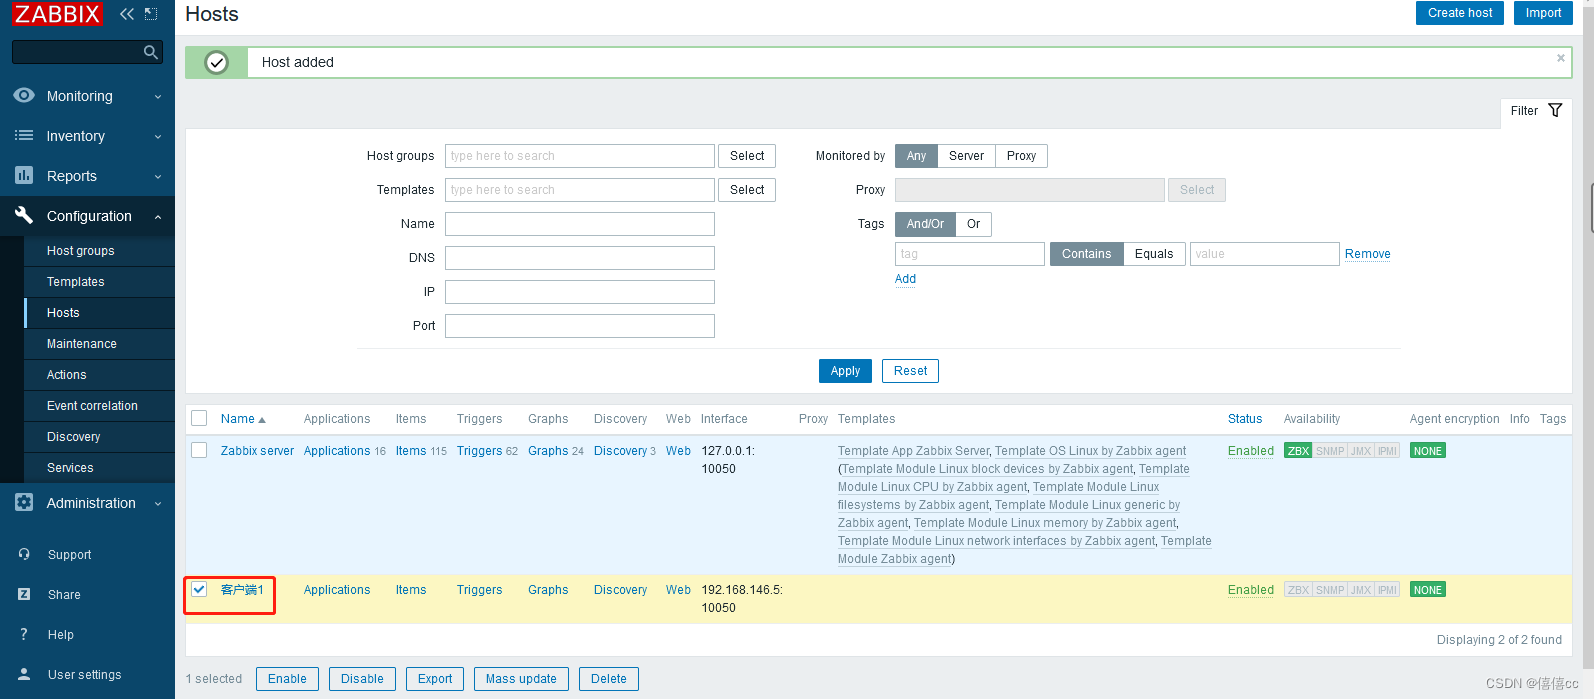Click the ZBX availability badge for Zabbix server
Viewport: 1594px width, 699px height.
pyautogui.click(x=1298, y=451)
